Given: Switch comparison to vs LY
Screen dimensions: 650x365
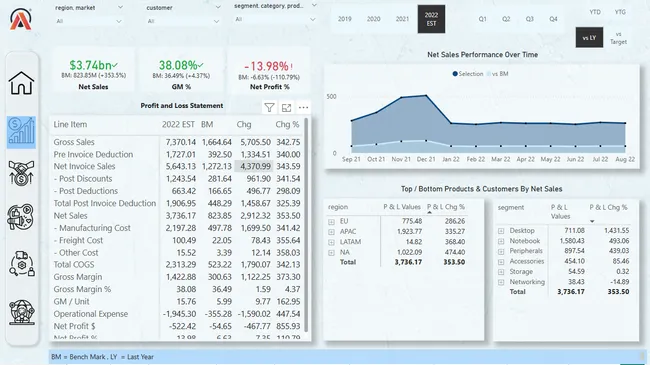Looking at the screenshot, I should (x=589, y=38).
